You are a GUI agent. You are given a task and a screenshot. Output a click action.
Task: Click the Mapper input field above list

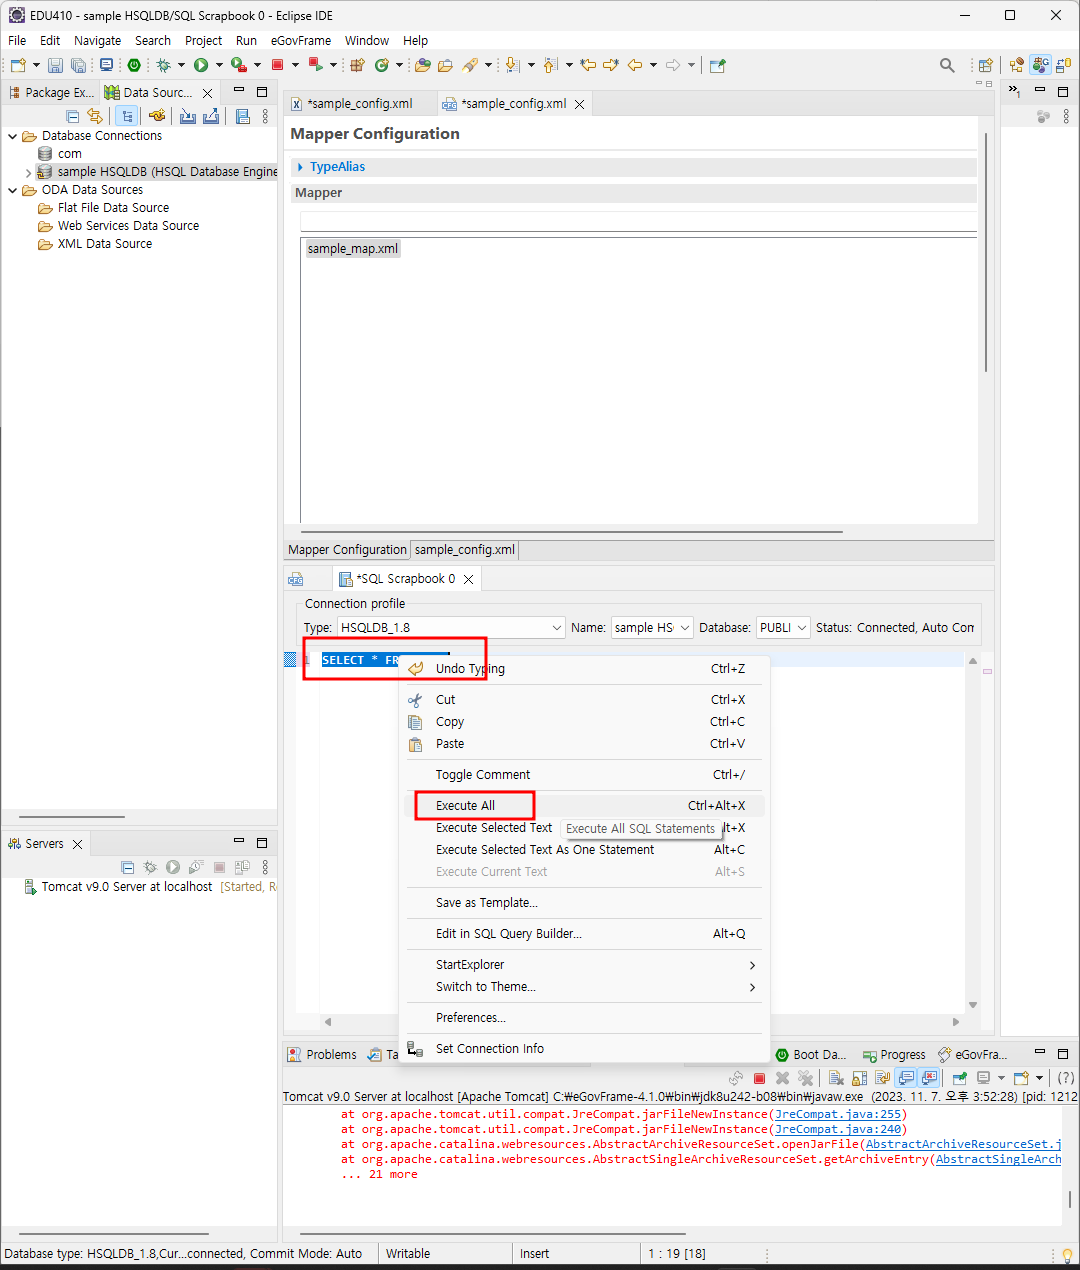638,221
